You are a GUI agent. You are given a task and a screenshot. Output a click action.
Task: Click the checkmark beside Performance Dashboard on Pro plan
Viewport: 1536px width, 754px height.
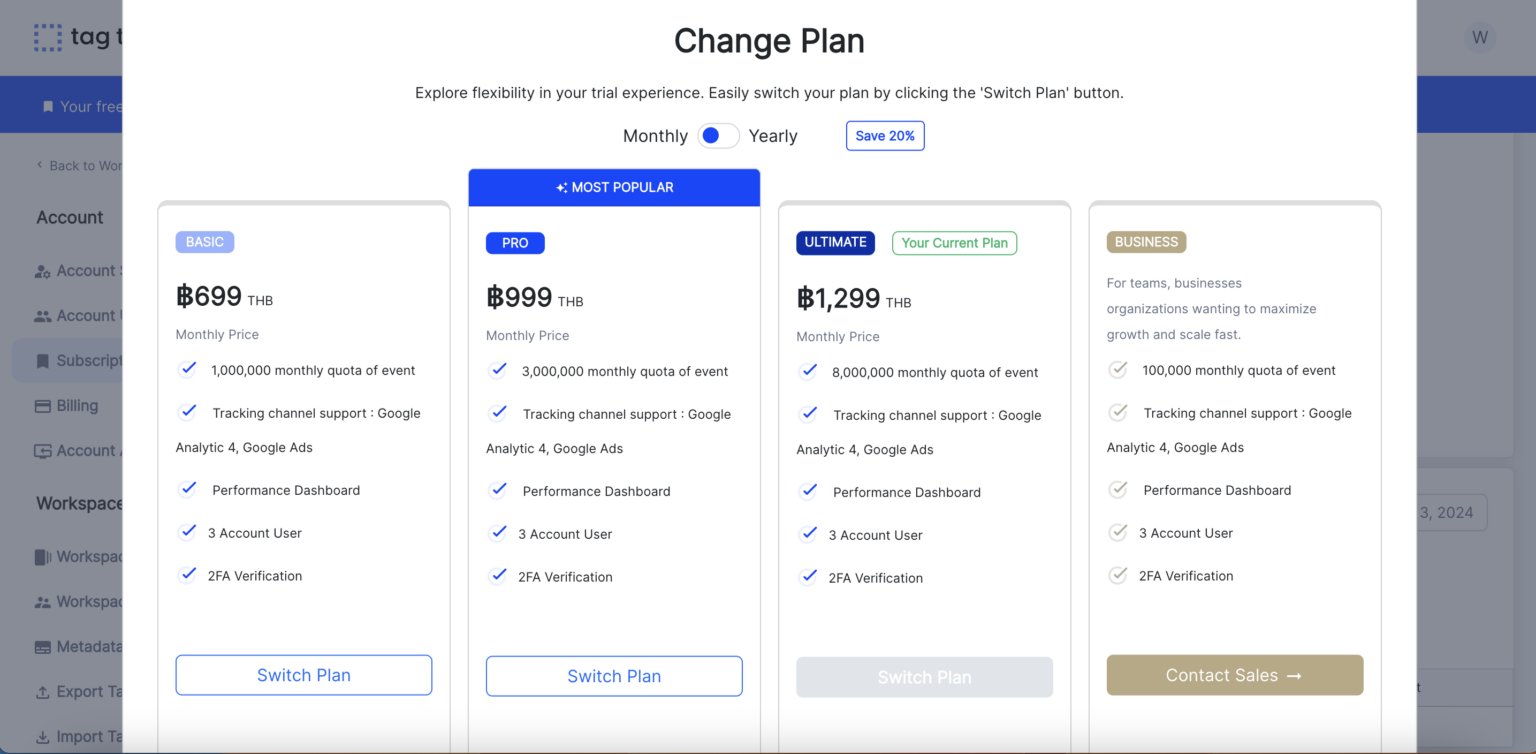[498, 490]
